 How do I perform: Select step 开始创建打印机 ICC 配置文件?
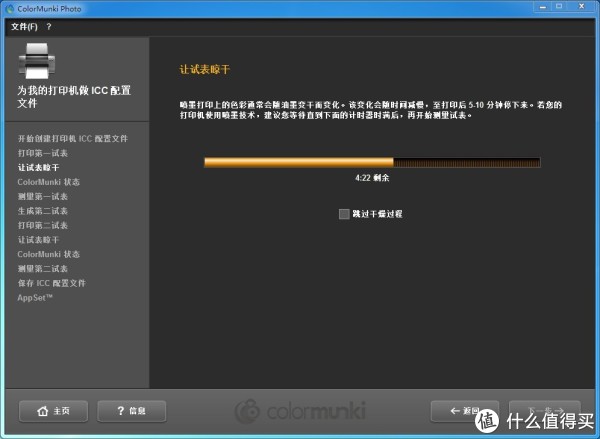73,139
